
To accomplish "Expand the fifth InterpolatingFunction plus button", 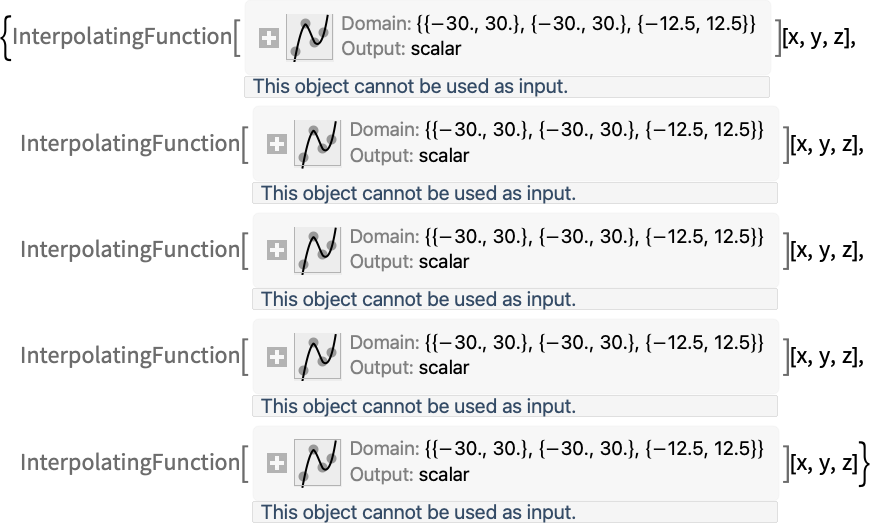I will point(277,463).
